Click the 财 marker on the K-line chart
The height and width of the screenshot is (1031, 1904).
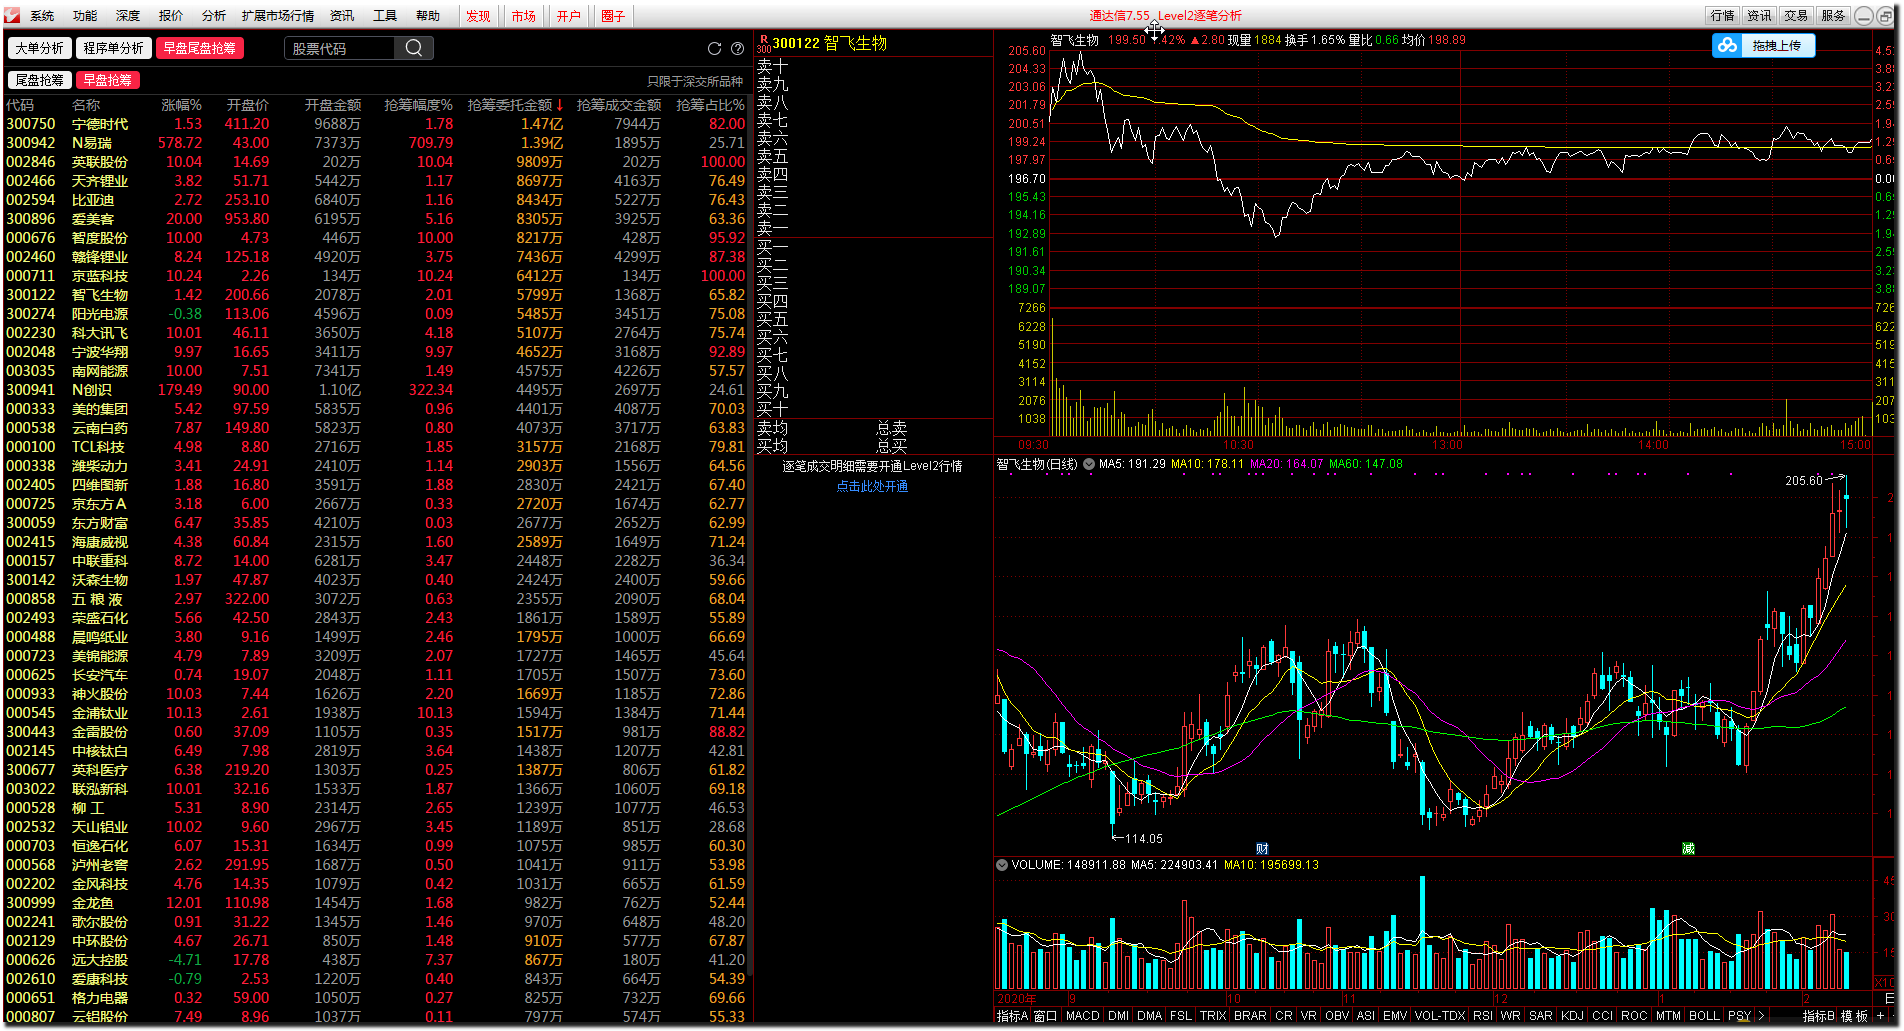[x=1262, y=849]
